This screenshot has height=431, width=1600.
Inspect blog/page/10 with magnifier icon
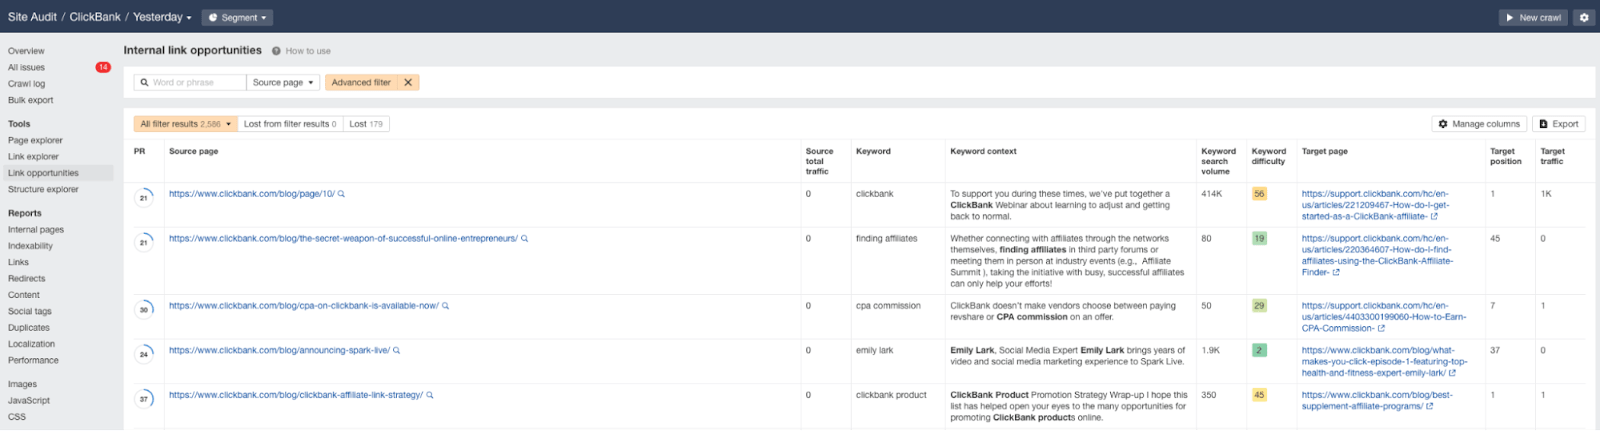pos(341,194)
